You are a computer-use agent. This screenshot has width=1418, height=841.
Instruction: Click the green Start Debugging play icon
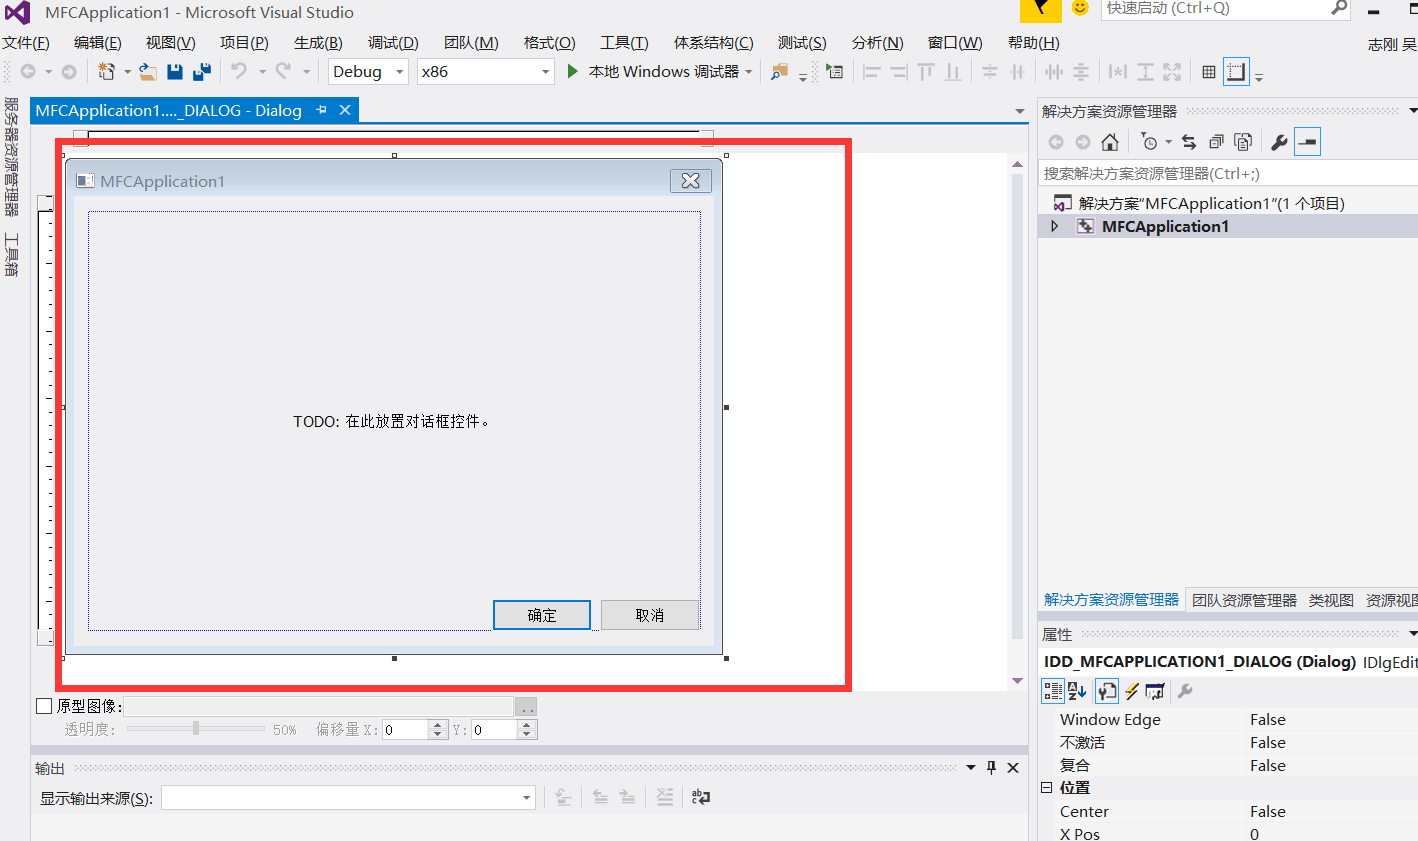[x=573, y=71]
